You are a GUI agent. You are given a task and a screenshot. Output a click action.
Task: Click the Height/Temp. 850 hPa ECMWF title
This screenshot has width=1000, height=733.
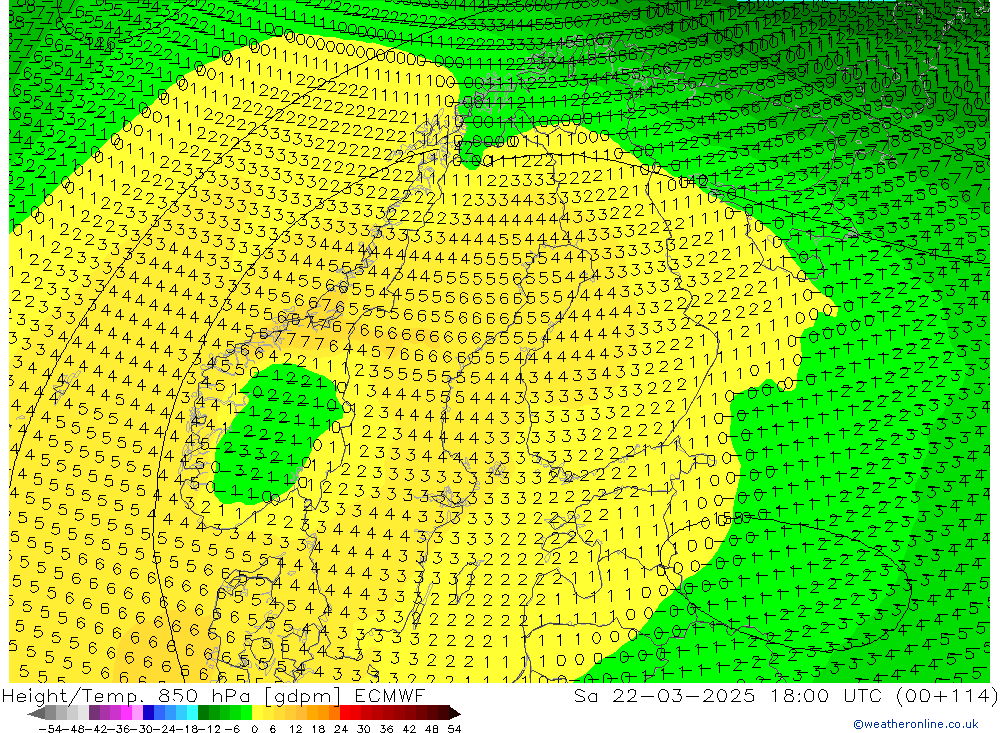pos(213,695)
